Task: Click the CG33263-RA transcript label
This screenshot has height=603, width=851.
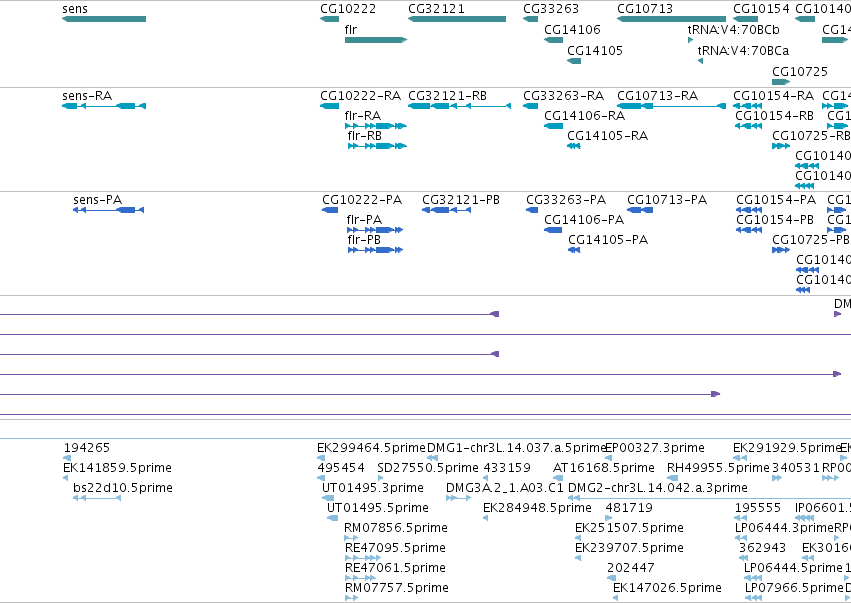Action: [563, 96]
